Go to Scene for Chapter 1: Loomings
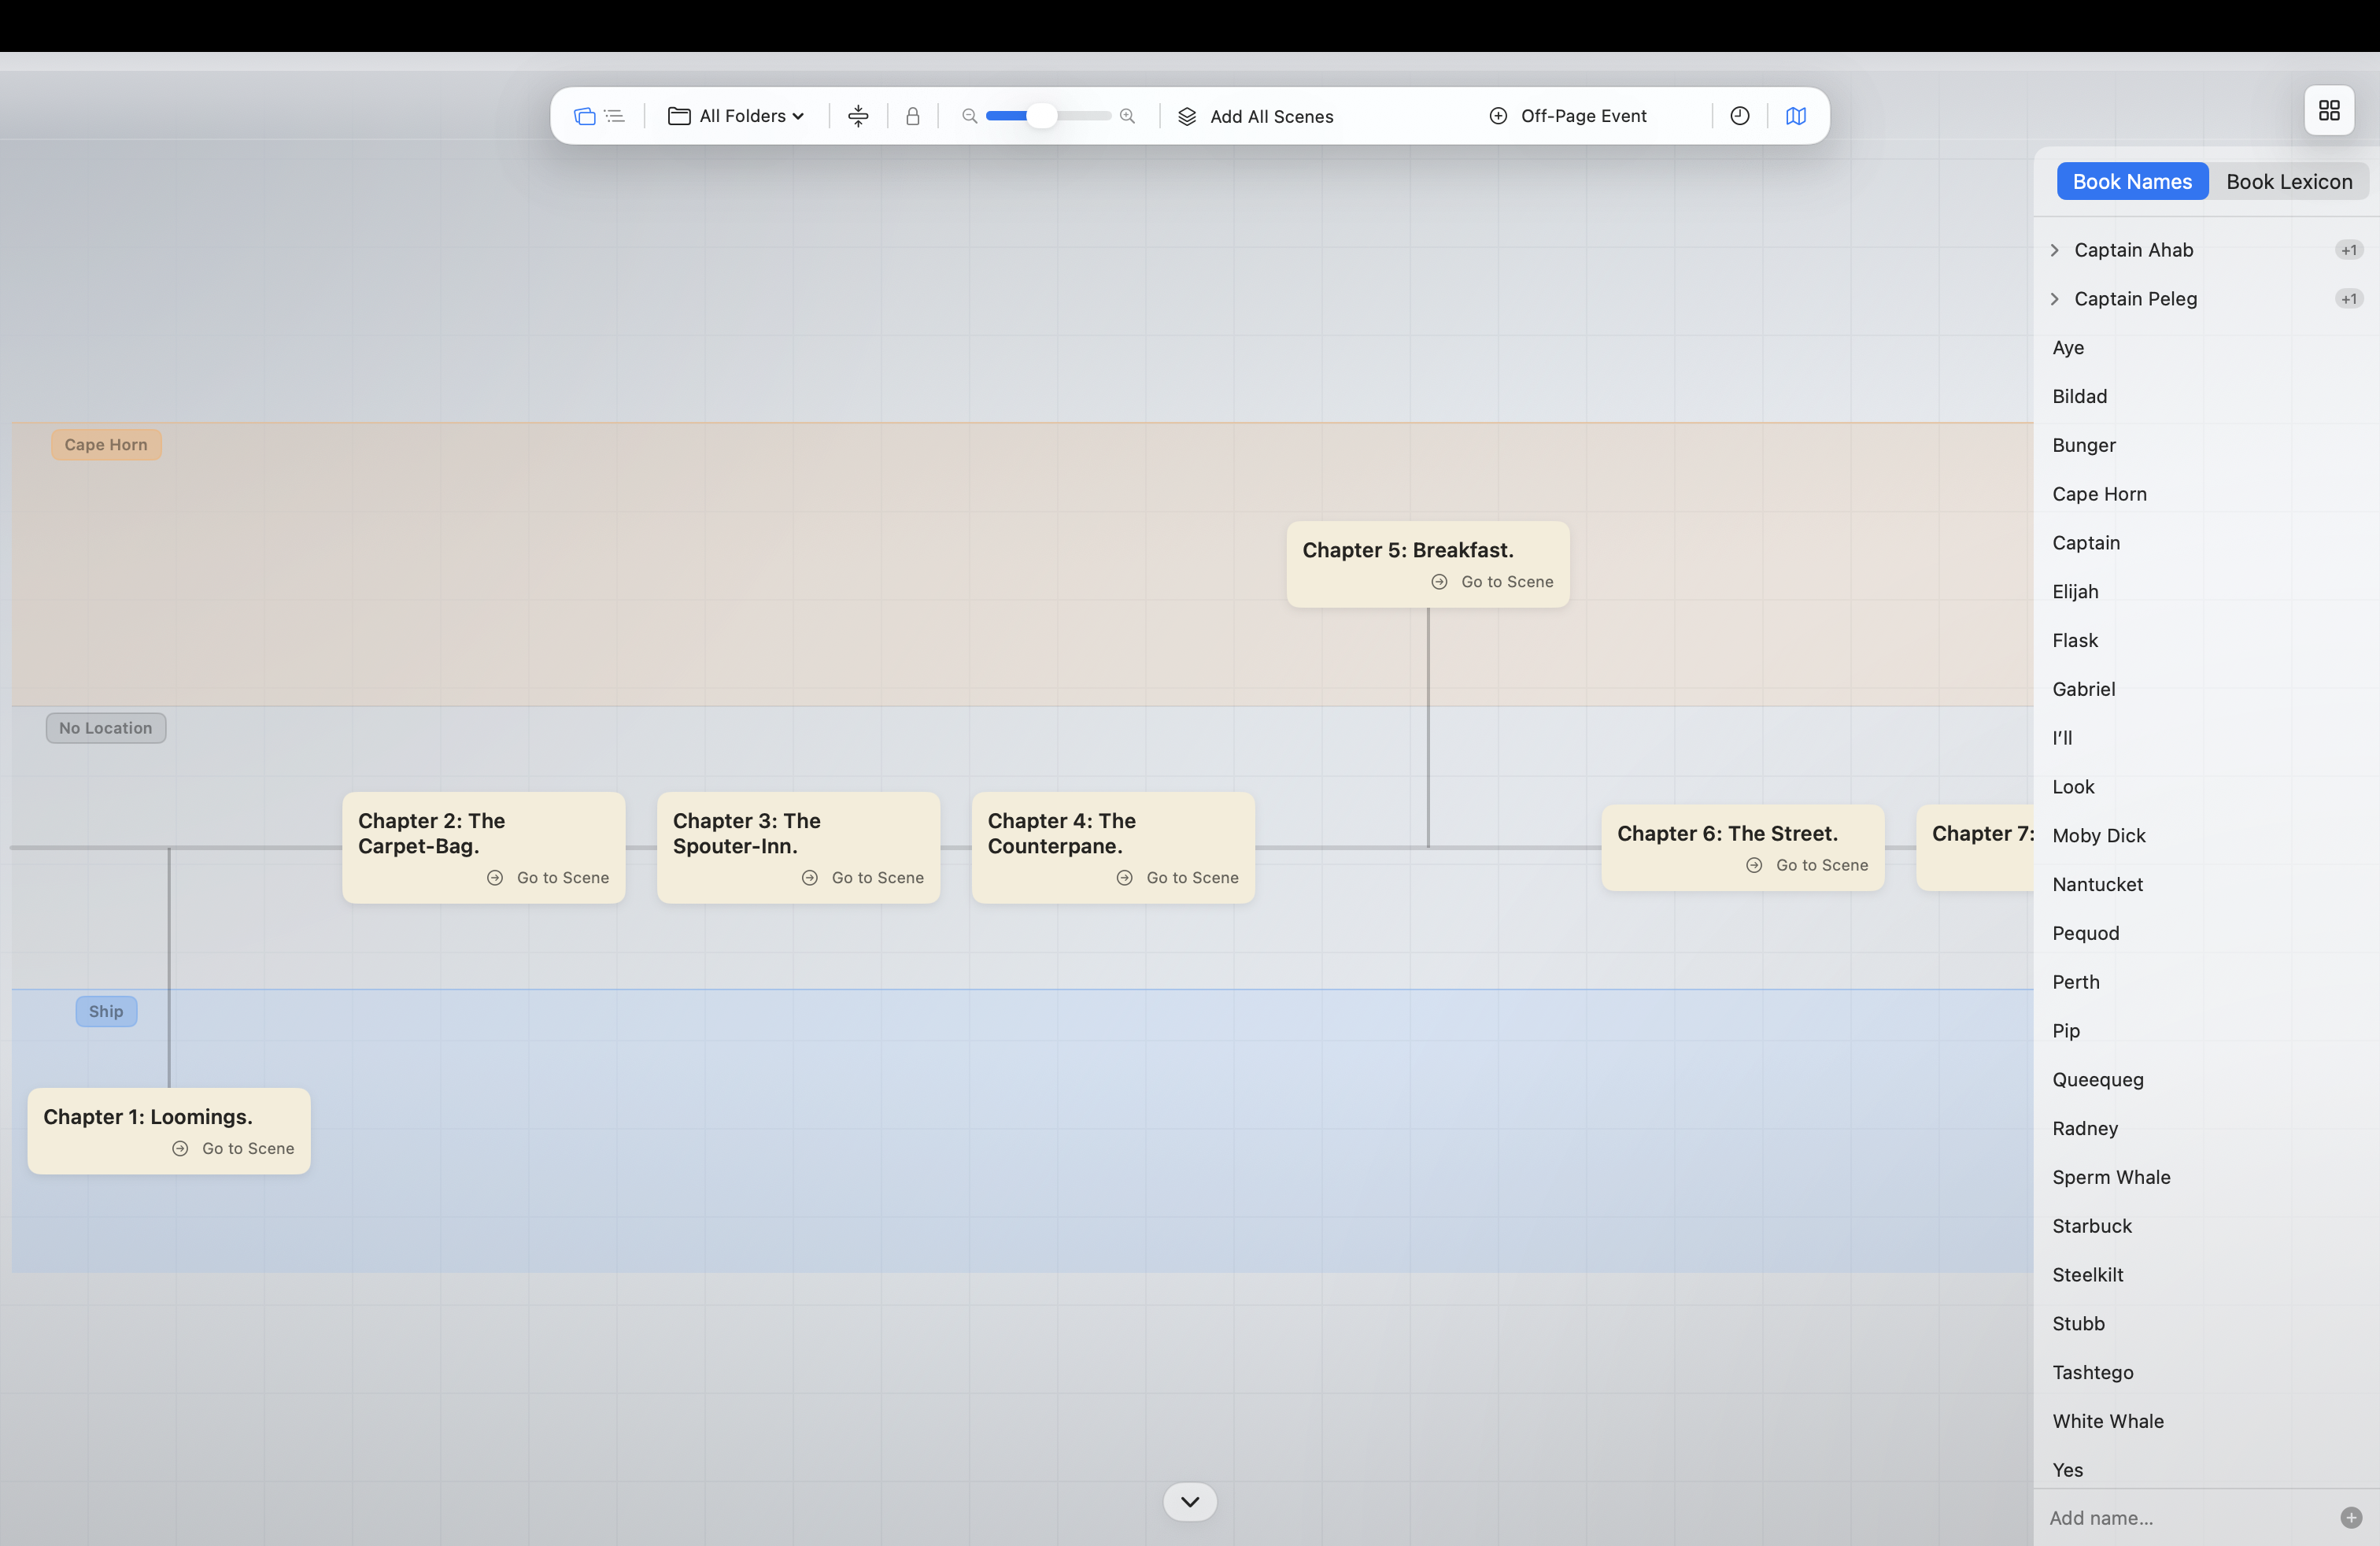The height and width of the screenshot is (1546, 2380). pyautogui.click(x=233, y=1149)
